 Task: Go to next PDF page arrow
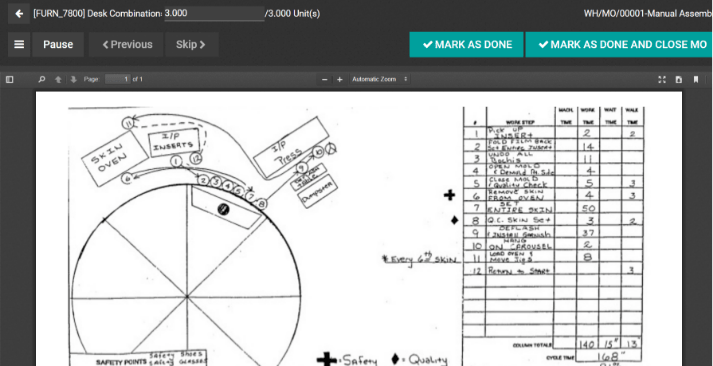coord(74,80)
